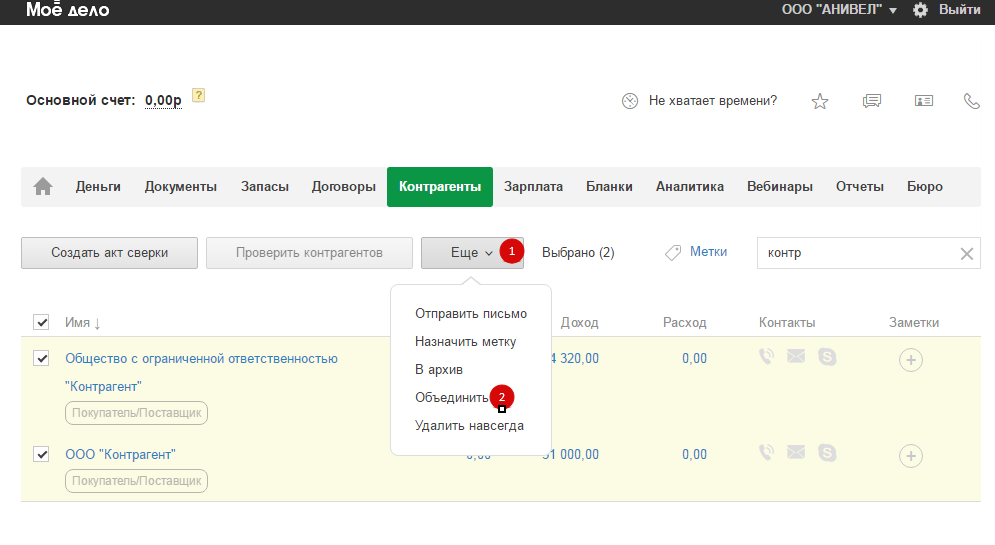The height and width of the screenshot is (545, 995).
Task: Select Объединить from the dropdown menu
Action: 452,398
